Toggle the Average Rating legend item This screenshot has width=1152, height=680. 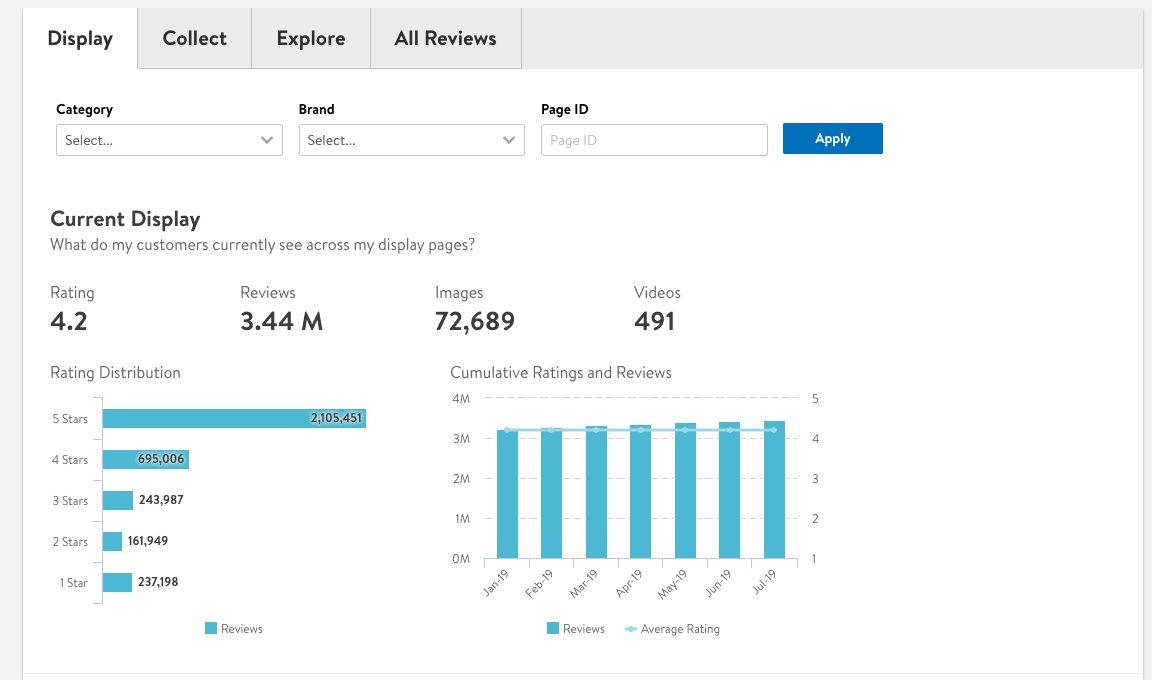672,628
